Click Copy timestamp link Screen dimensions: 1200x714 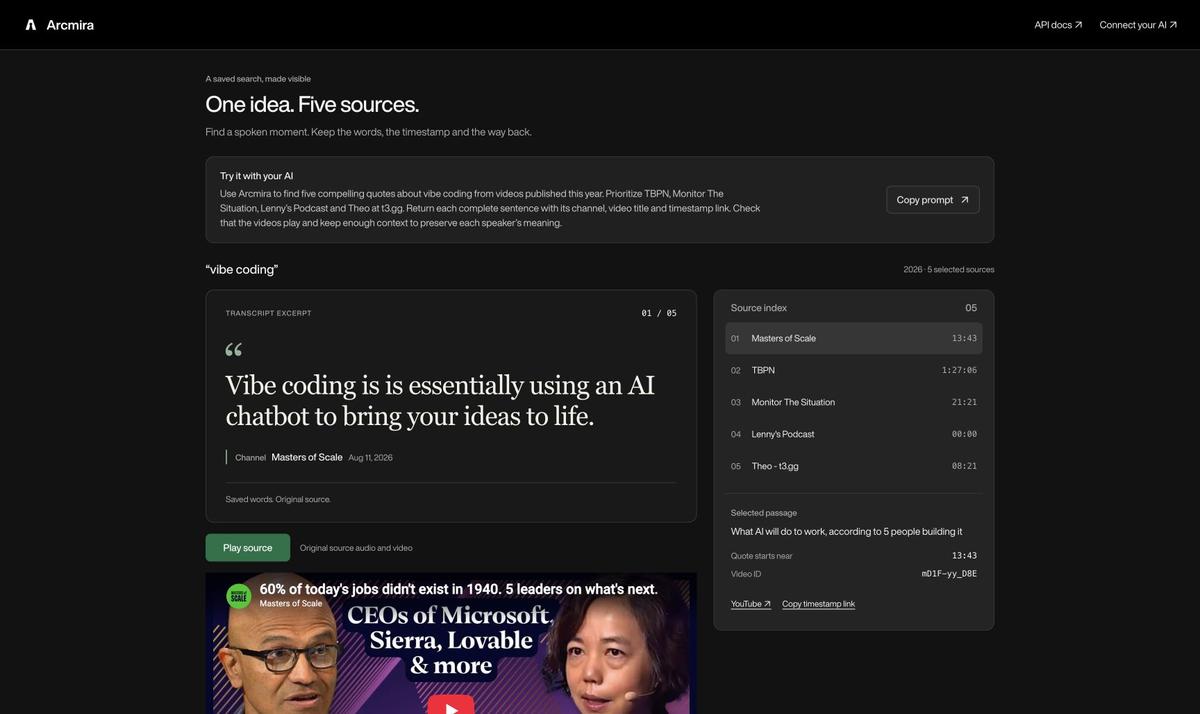tap(818, 604)
